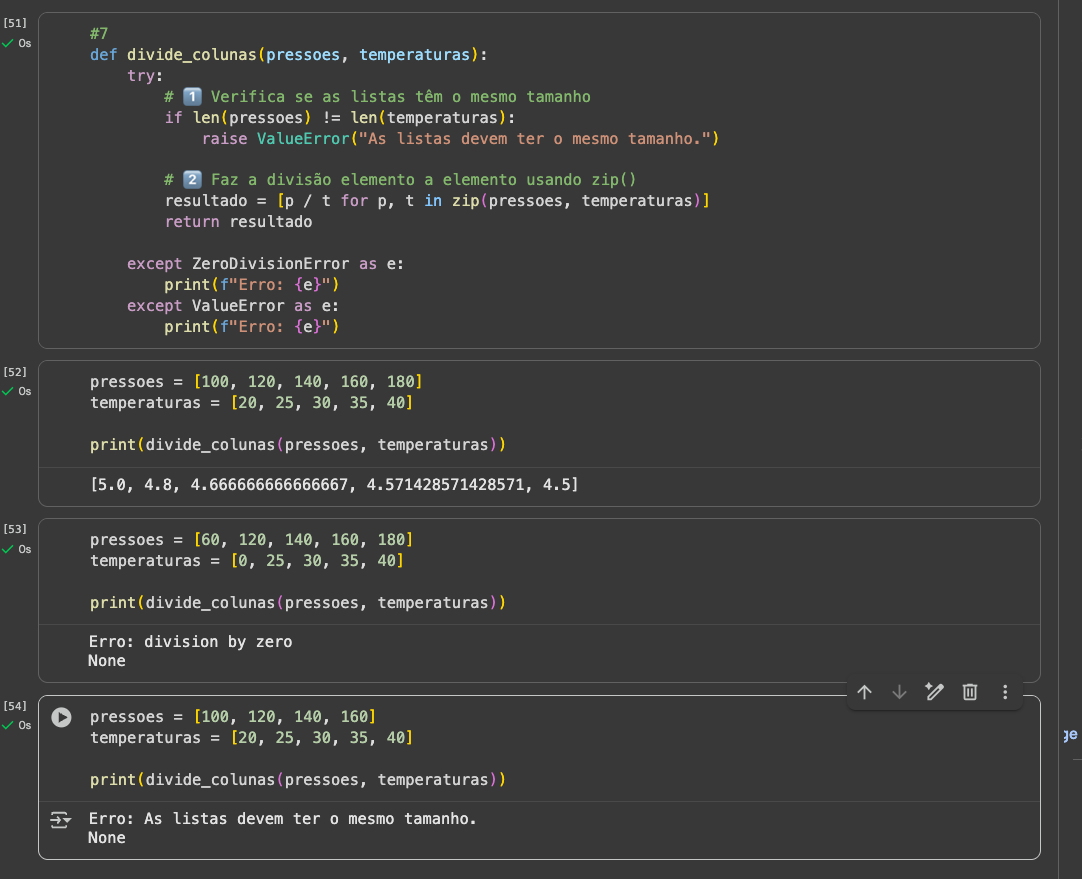Image resolution: width=1082 pixels, height=879 pixels.
Task: Click the 'mesmo tamanho' error output text
Action: [x=282, y=819]
